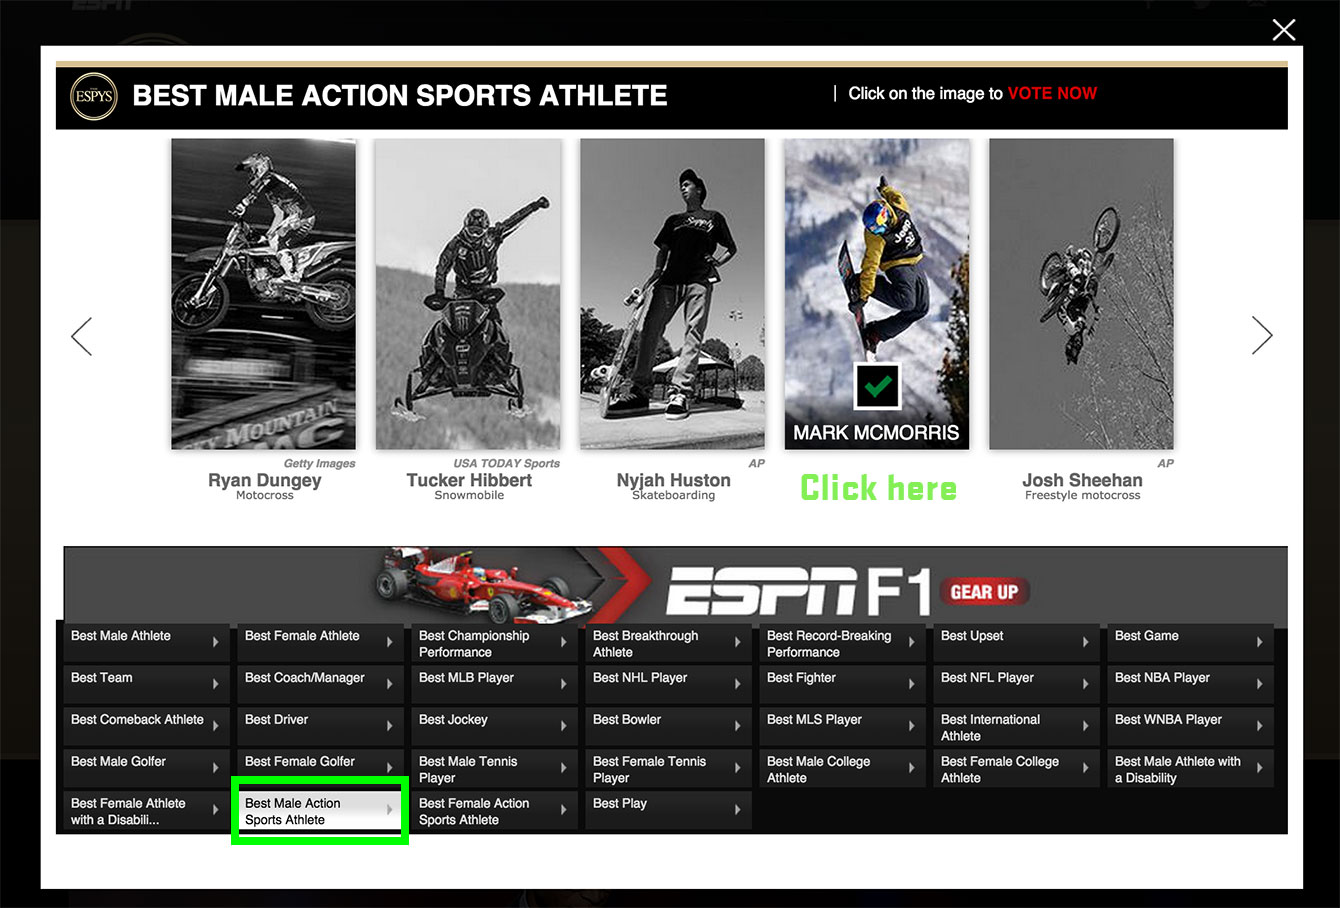Show next nominees with right arrow

(x=1262, y=336)
